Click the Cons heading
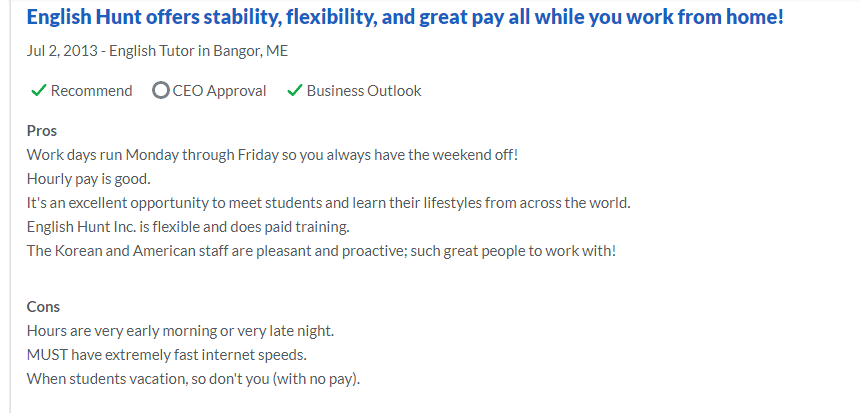This screenshot has width=859, height=413. click(43, 307)
